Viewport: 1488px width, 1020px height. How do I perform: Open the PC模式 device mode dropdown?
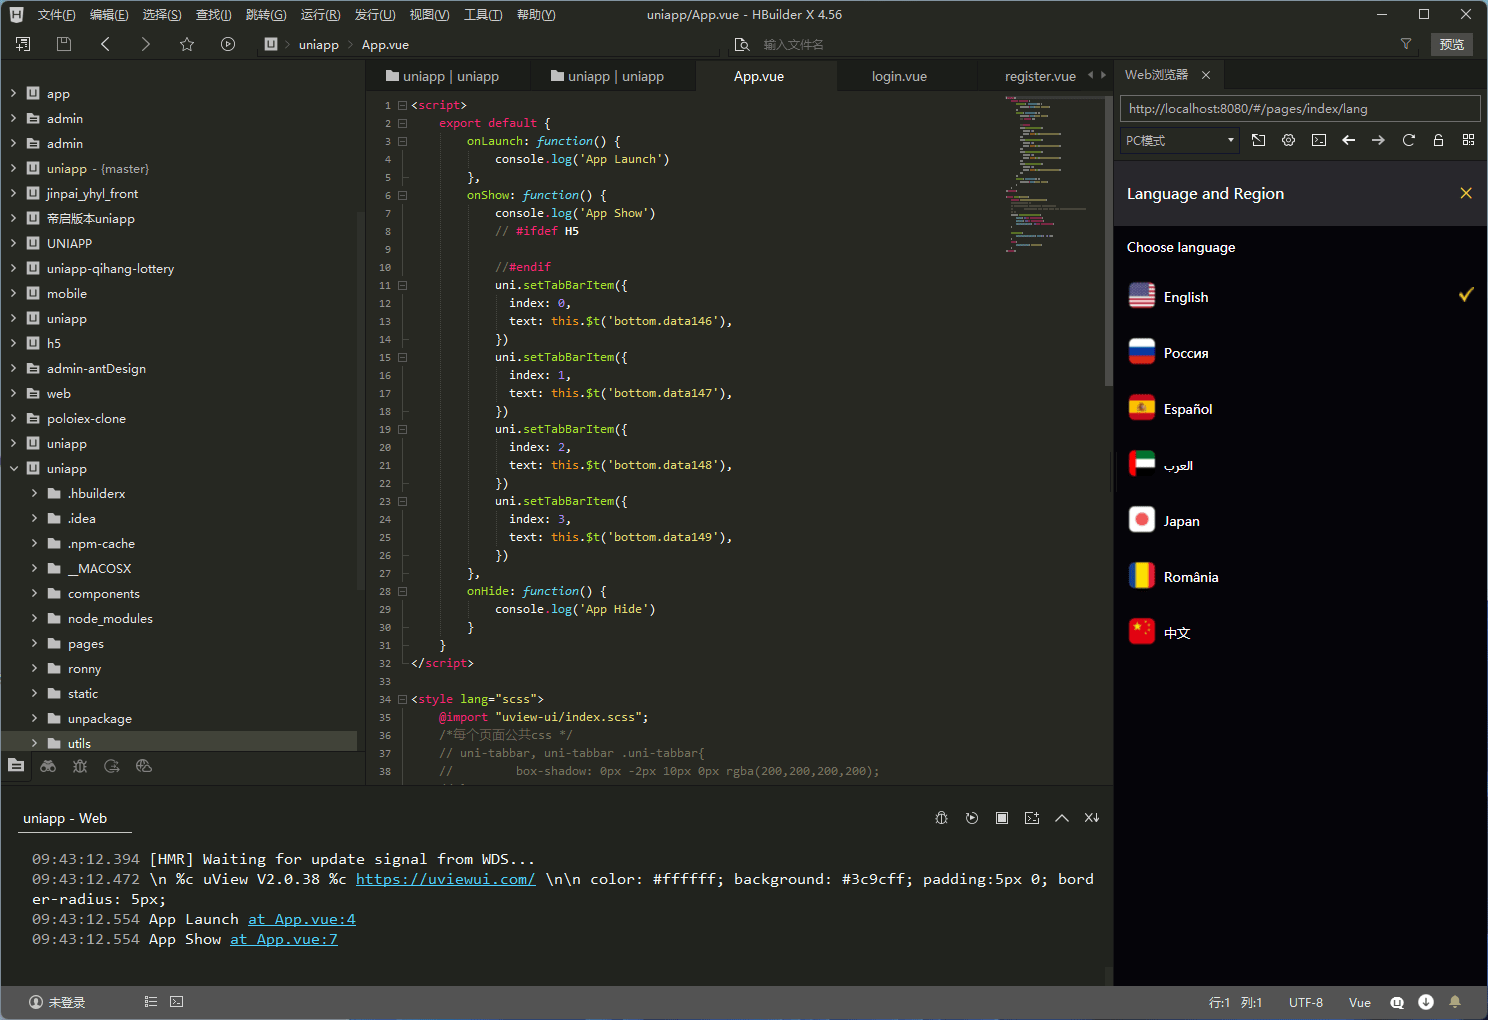click(1179, 140)
